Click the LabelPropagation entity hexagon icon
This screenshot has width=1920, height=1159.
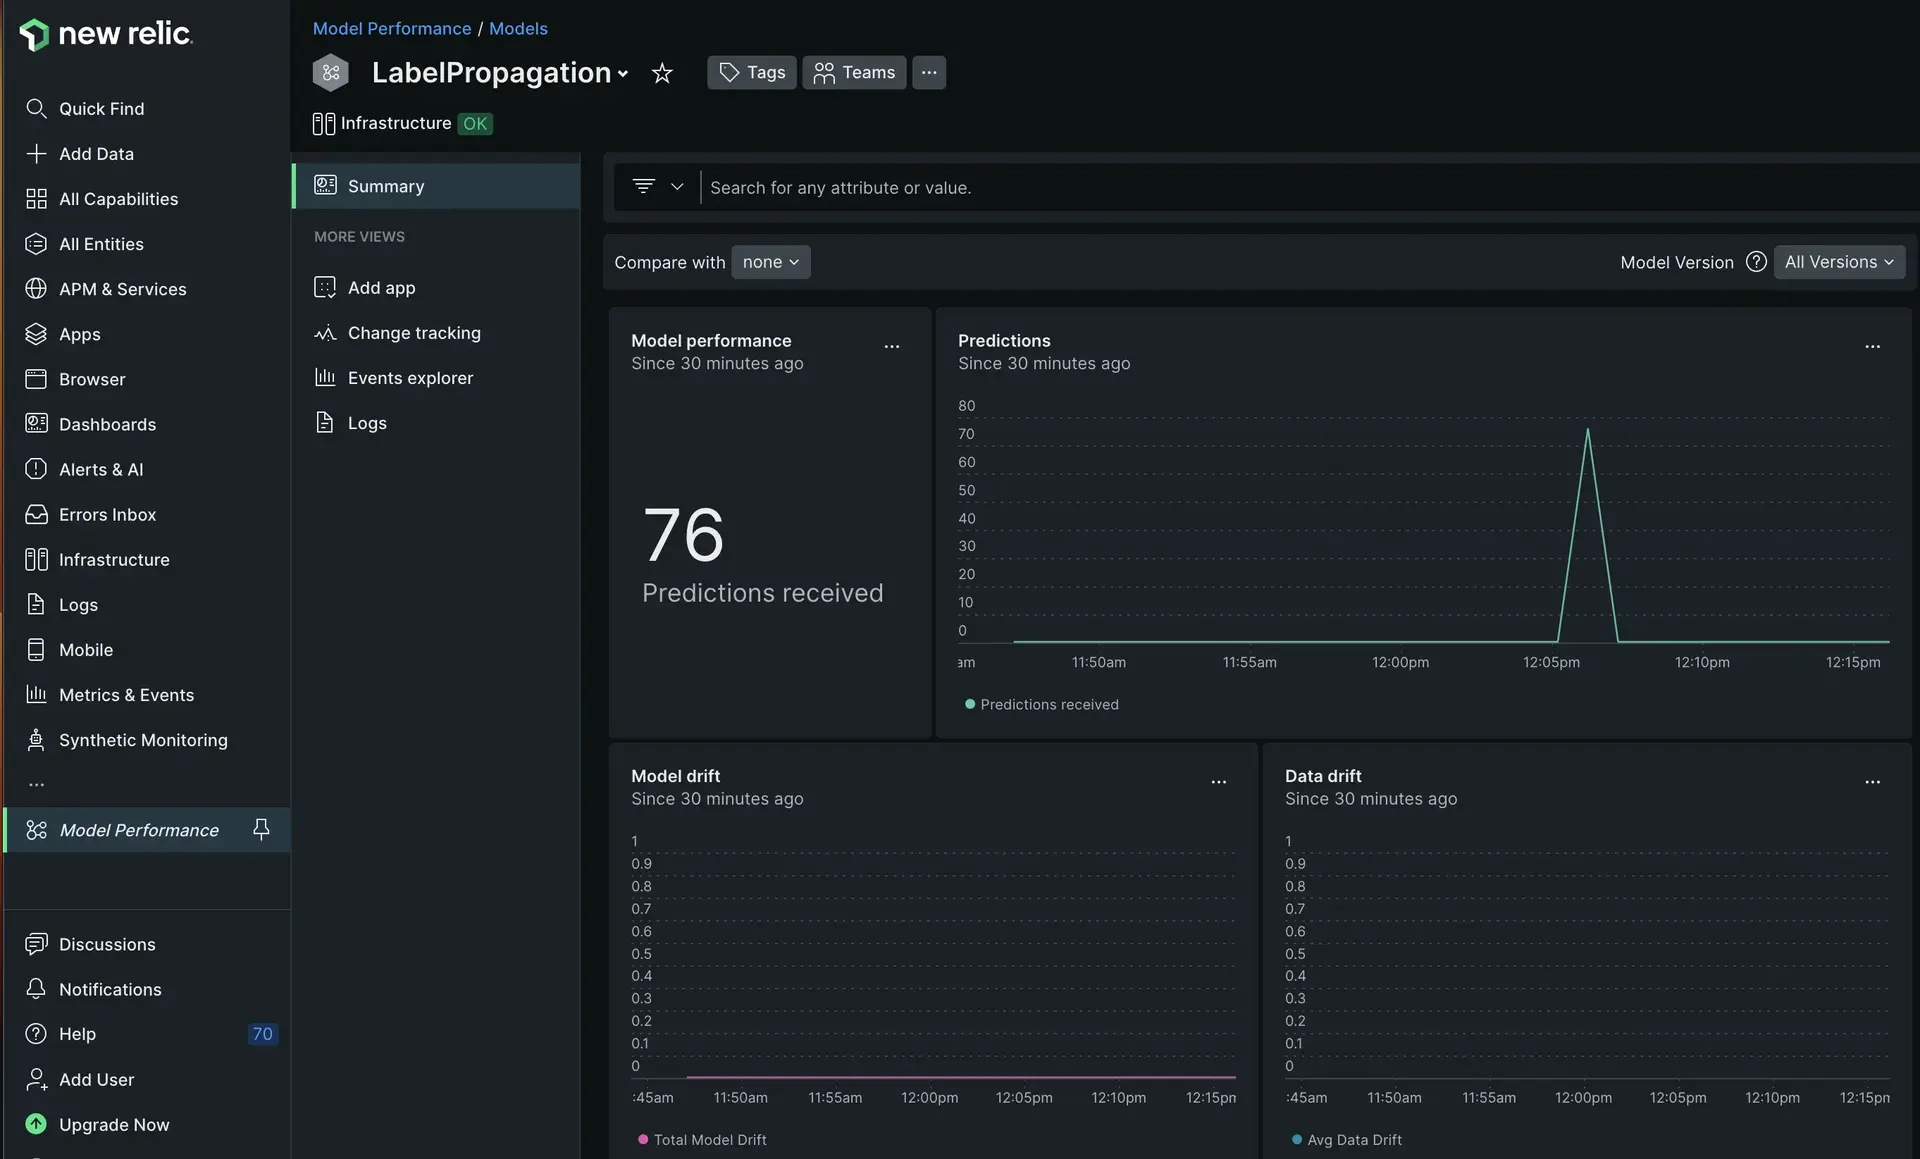click(x=331, y=73)
